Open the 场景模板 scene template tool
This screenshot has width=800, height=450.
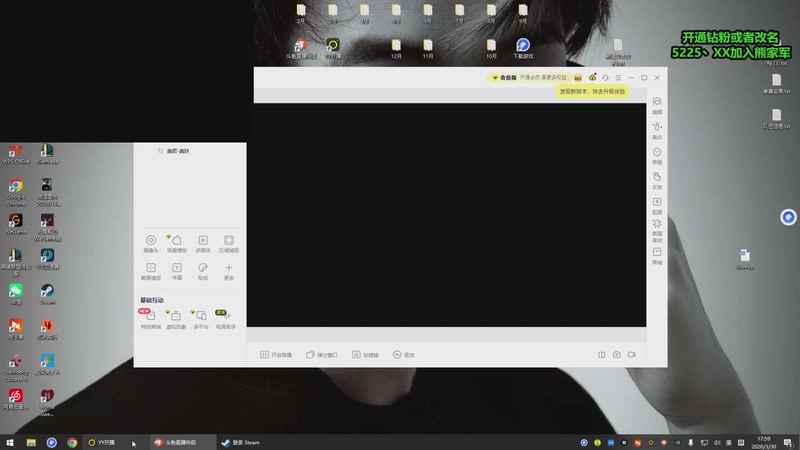click(176, 240)
